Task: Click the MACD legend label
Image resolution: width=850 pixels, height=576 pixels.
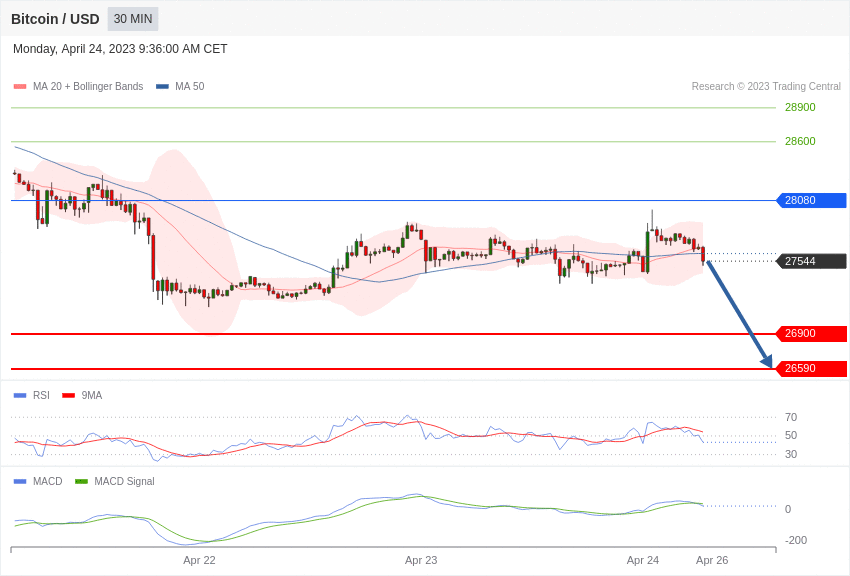Action: [48, 481]
